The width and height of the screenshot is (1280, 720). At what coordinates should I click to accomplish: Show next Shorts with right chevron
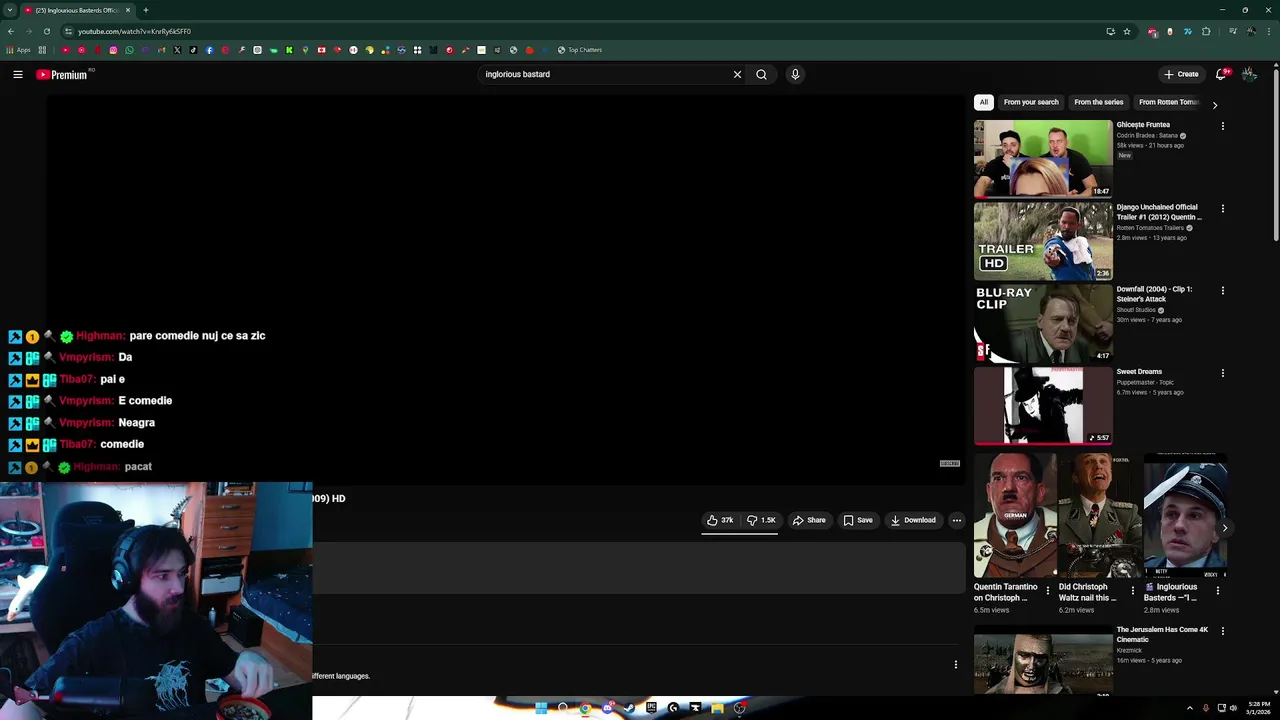1224,528
